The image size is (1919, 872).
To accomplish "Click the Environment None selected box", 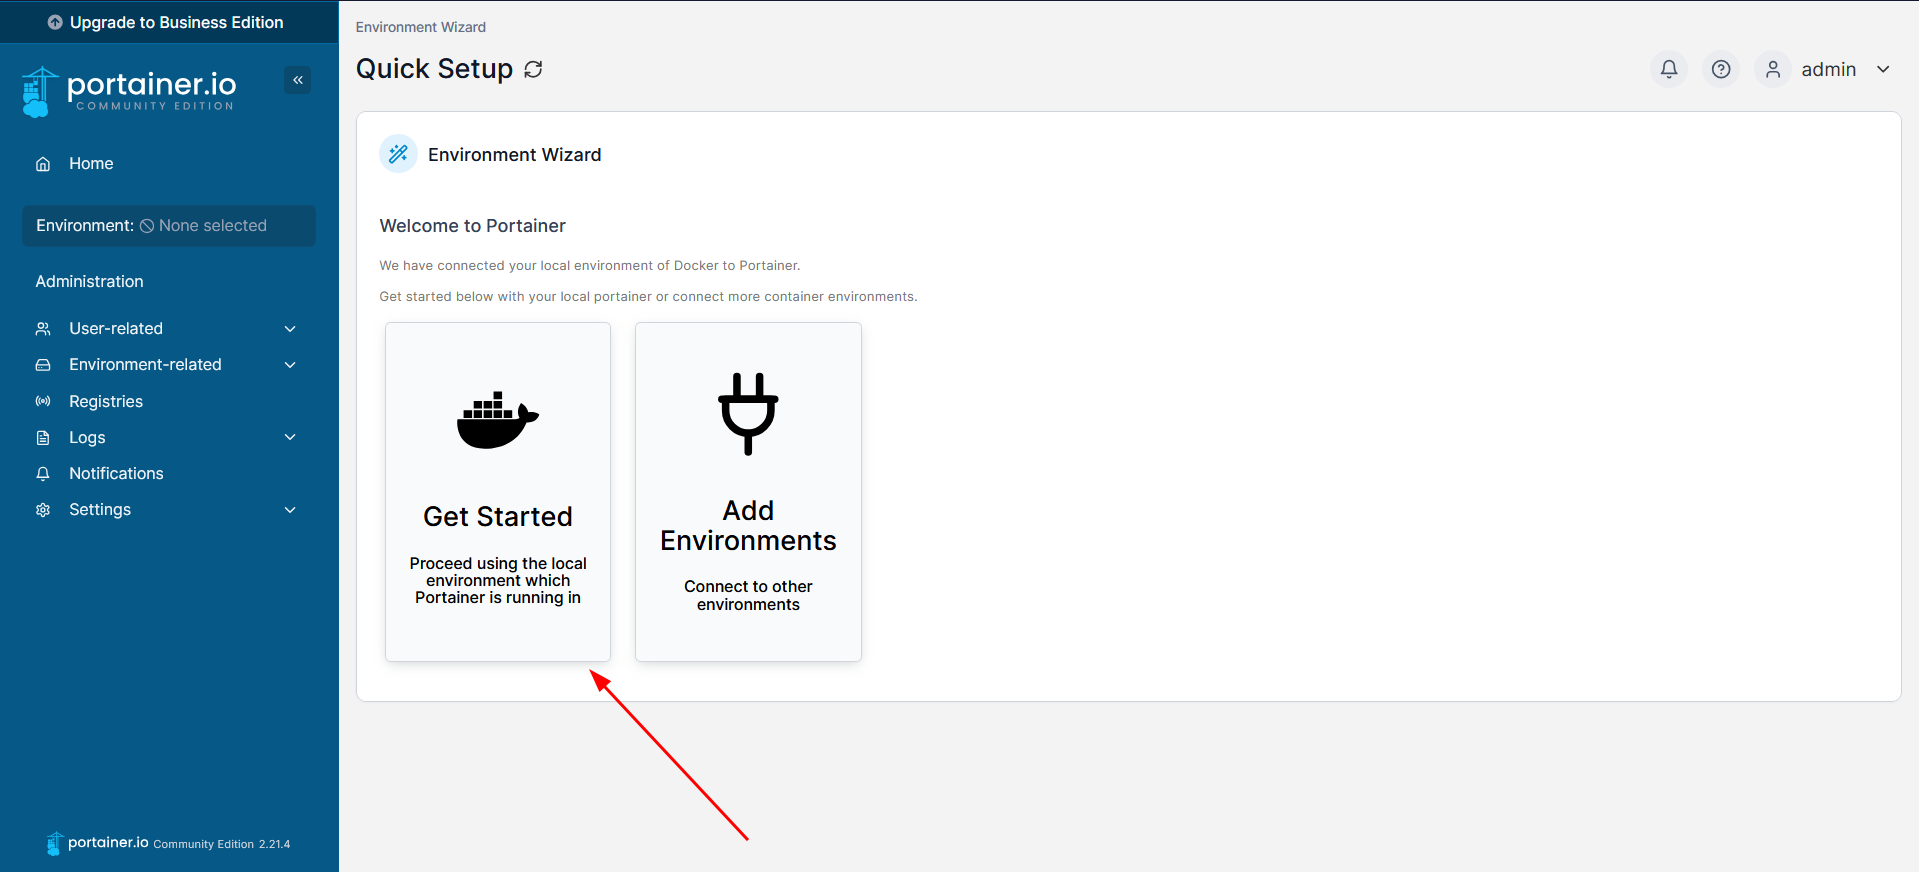I will pyautogui.click(x=168, y=226).
